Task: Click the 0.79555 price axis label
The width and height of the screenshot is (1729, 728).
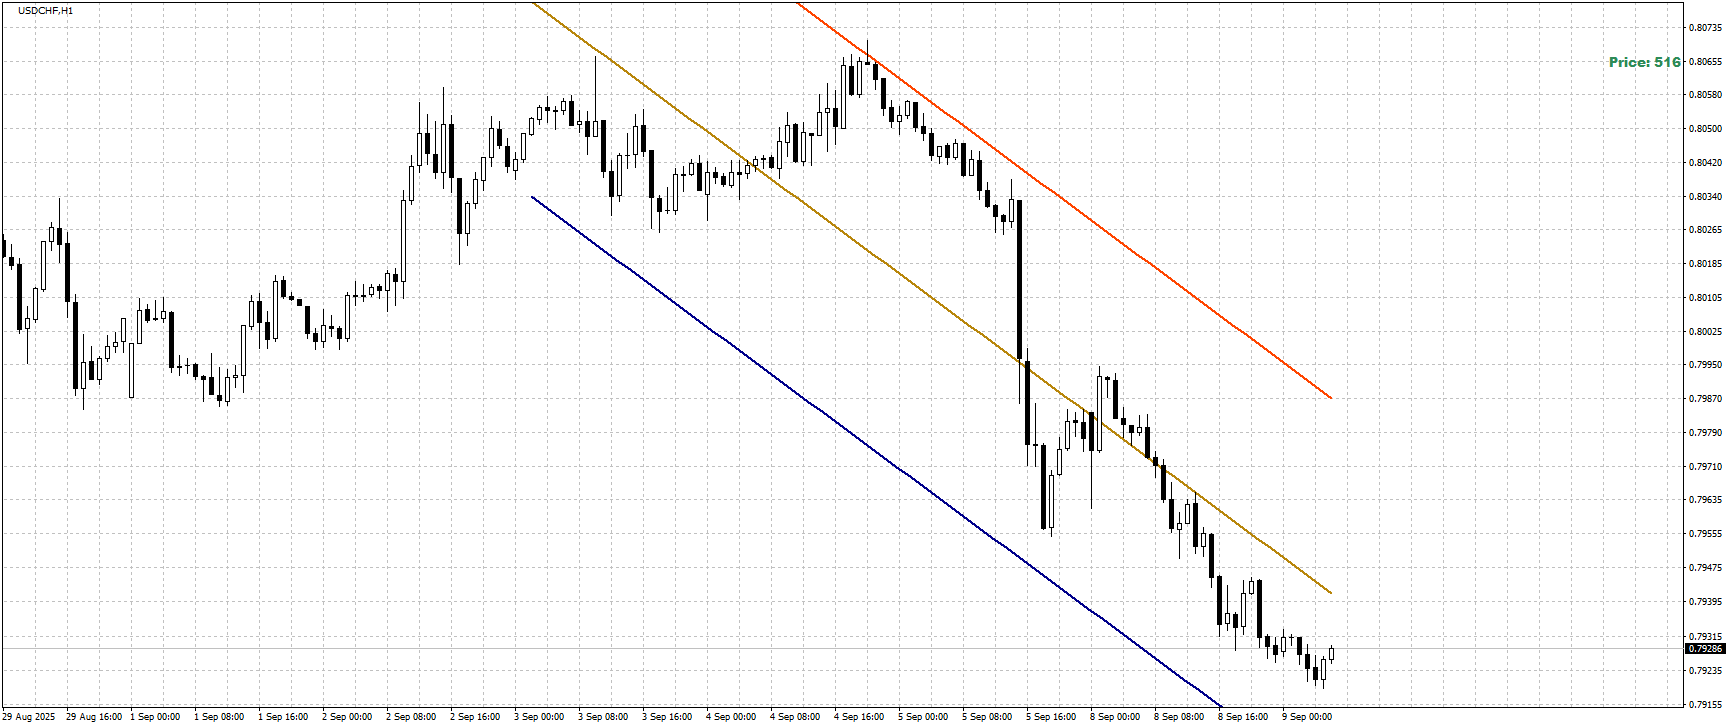Action: pyautogui.click(x=1705, y=534)
